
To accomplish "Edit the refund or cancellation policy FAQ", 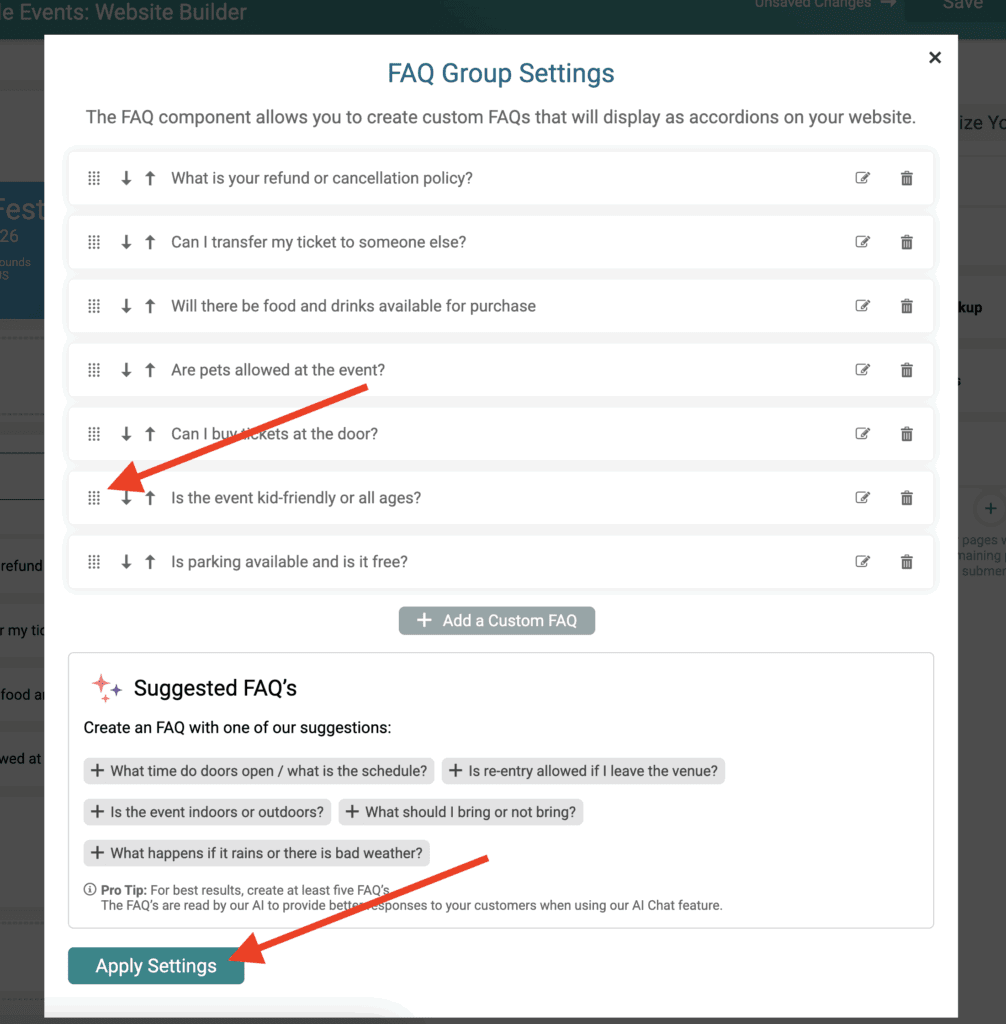I will pyautogui.click(x=862, y=178).
